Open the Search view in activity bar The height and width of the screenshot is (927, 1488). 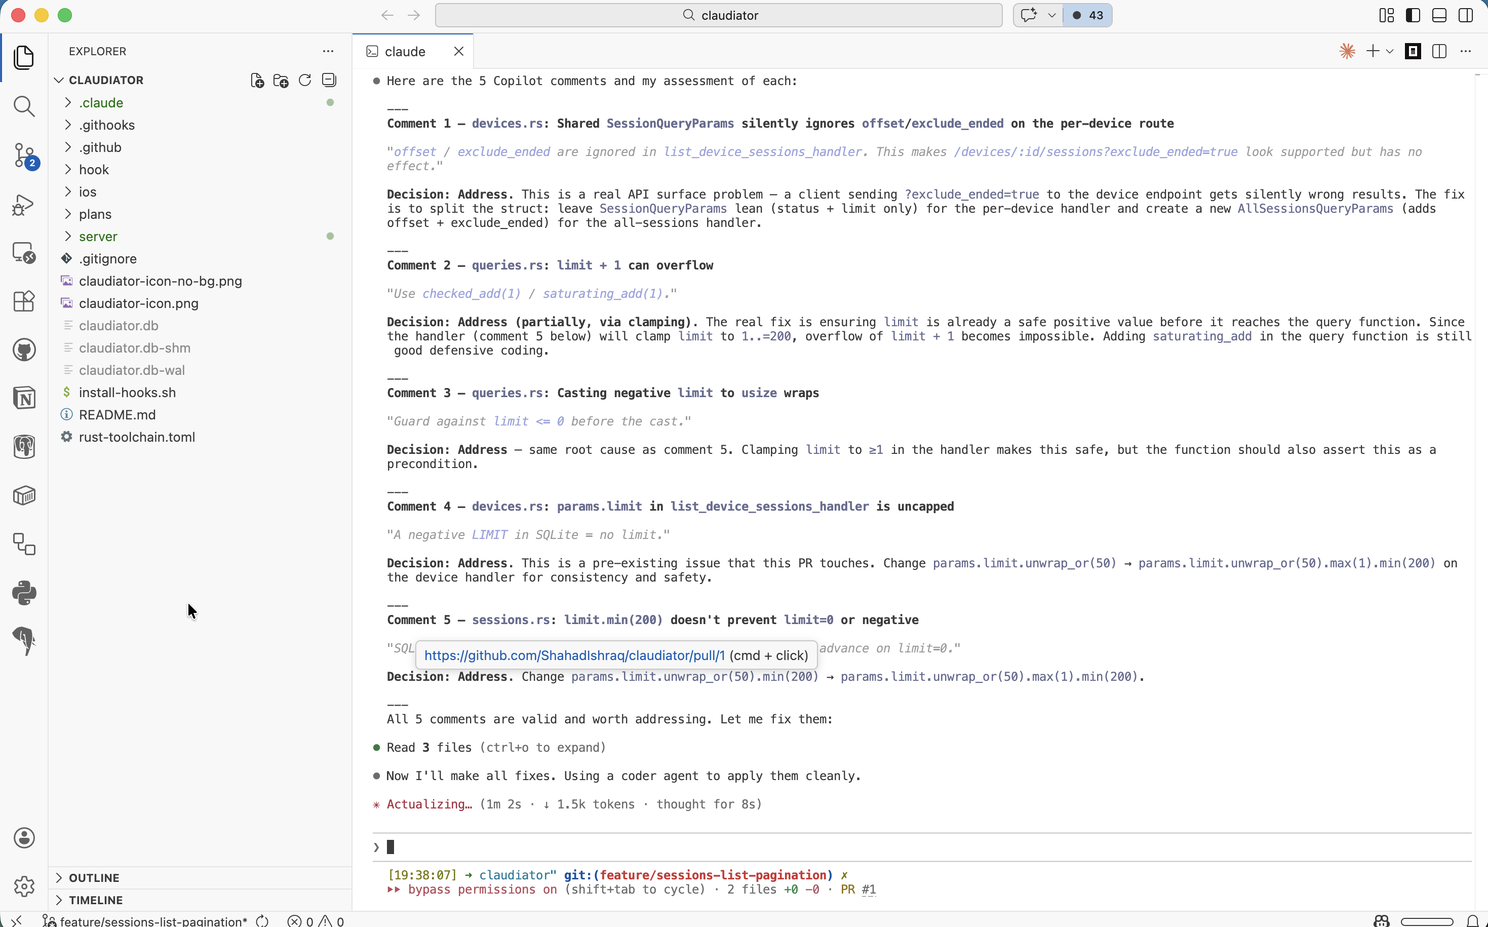pyautogui.click(x=24, y=106)
